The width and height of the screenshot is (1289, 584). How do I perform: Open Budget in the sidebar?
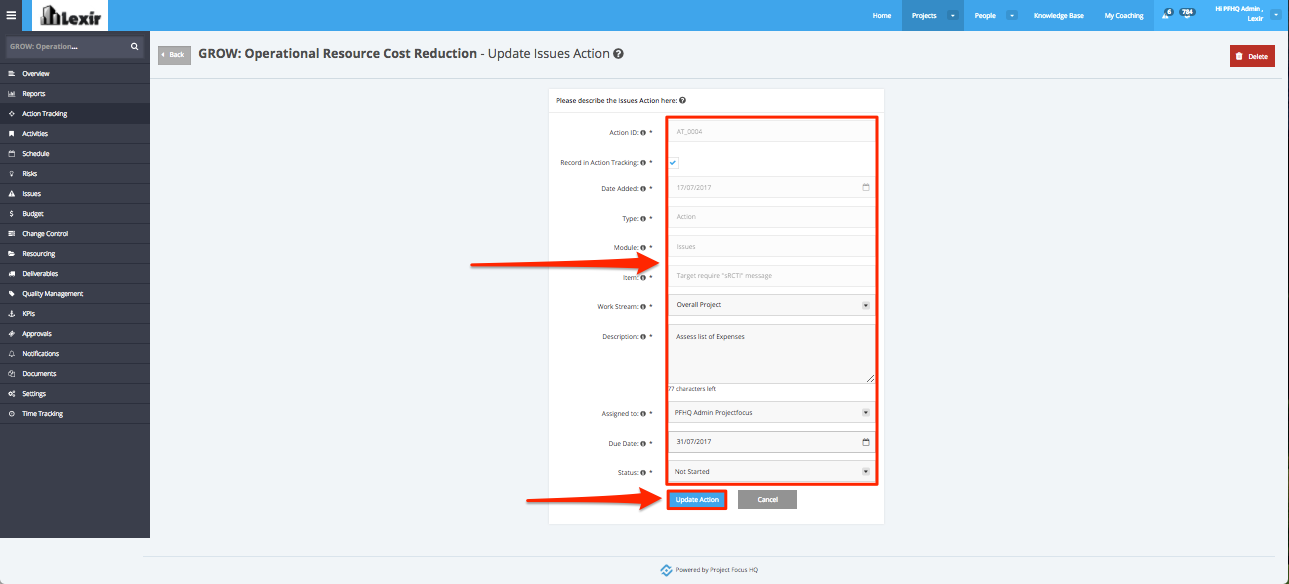click(75, 214)
